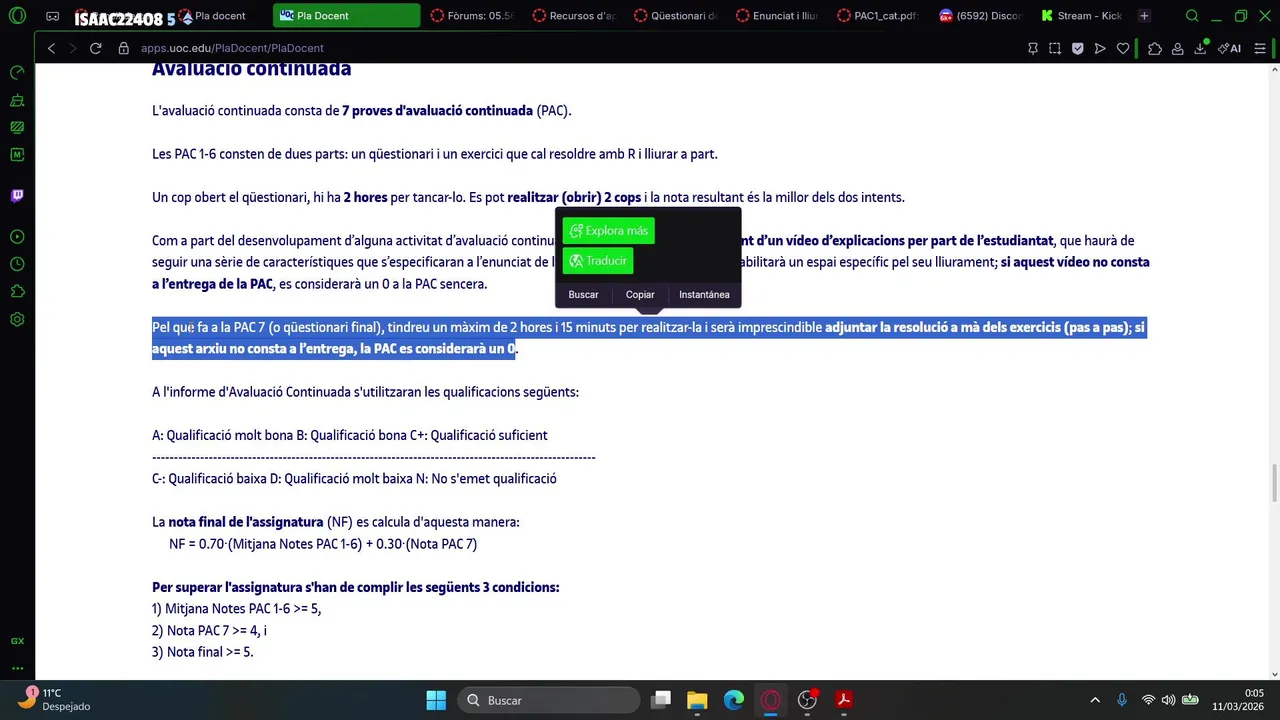1280x720 pixels.
Task: Click text '3) Nota final >= 5.'
Action: click(202, 652)
